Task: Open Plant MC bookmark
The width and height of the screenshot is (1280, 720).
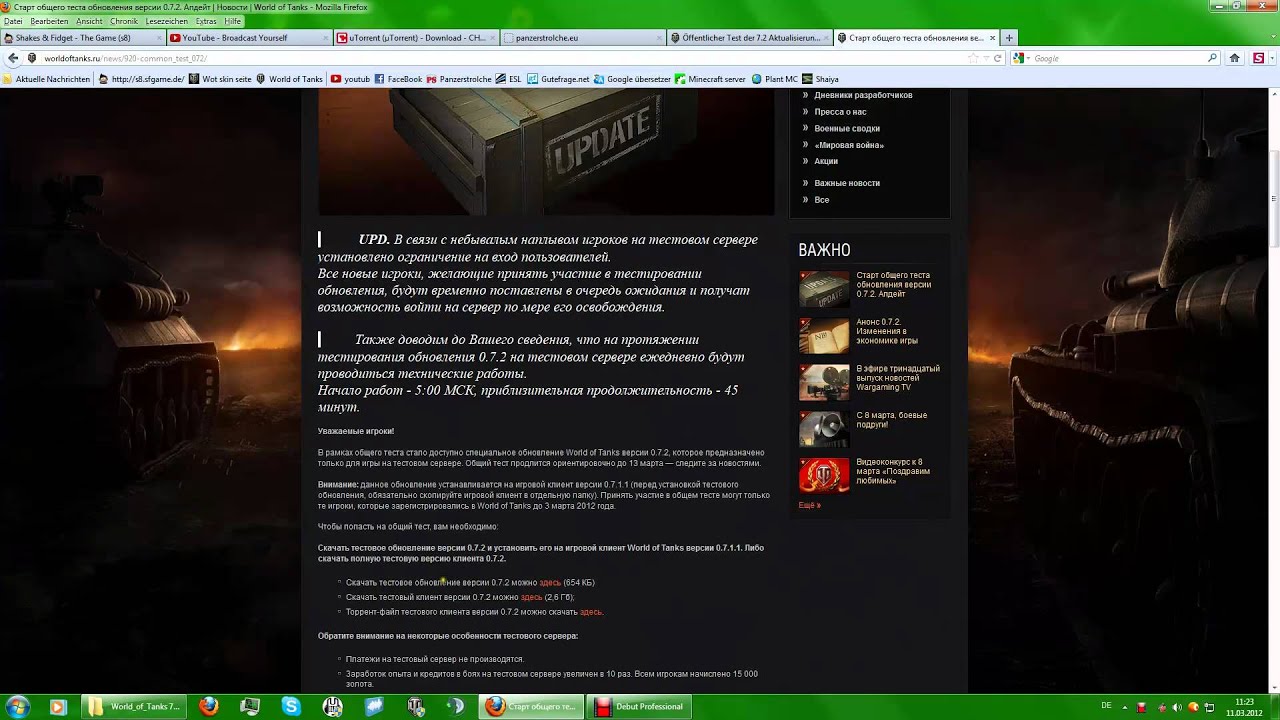Action: click(x=774, y=79)
